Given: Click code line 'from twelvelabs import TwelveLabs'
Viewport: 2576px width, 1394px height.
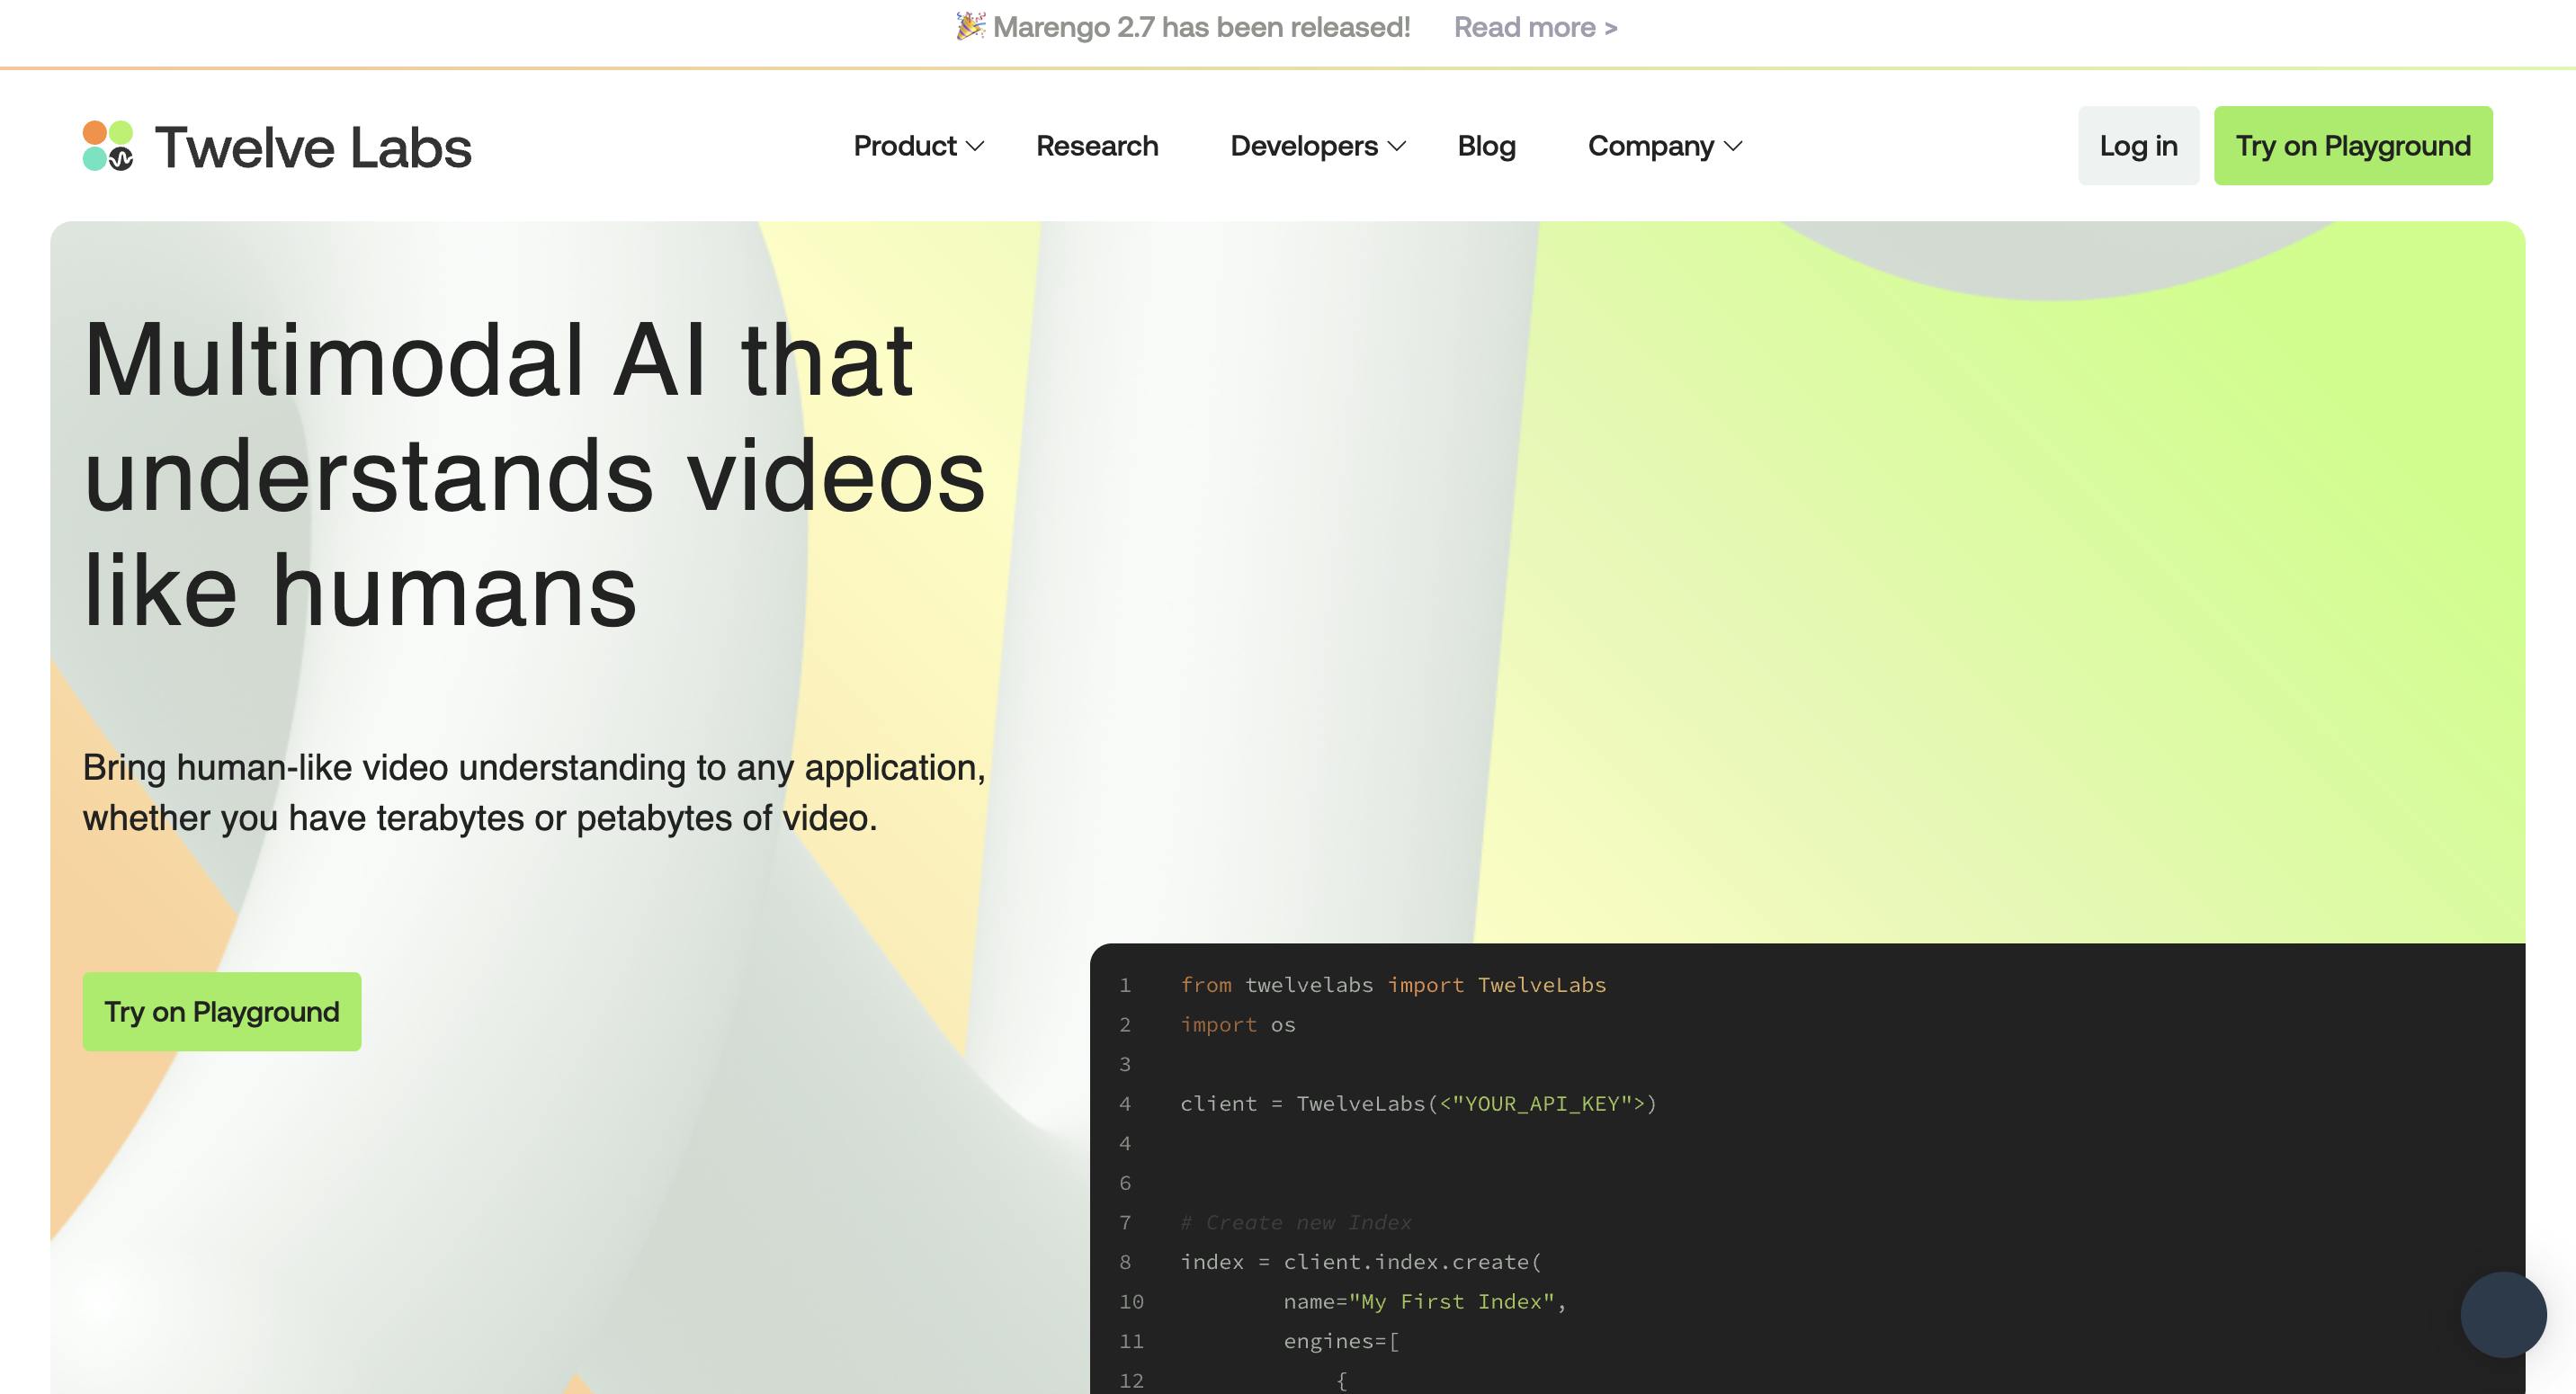Looking at the screenshot, I should click(1393, 985).
